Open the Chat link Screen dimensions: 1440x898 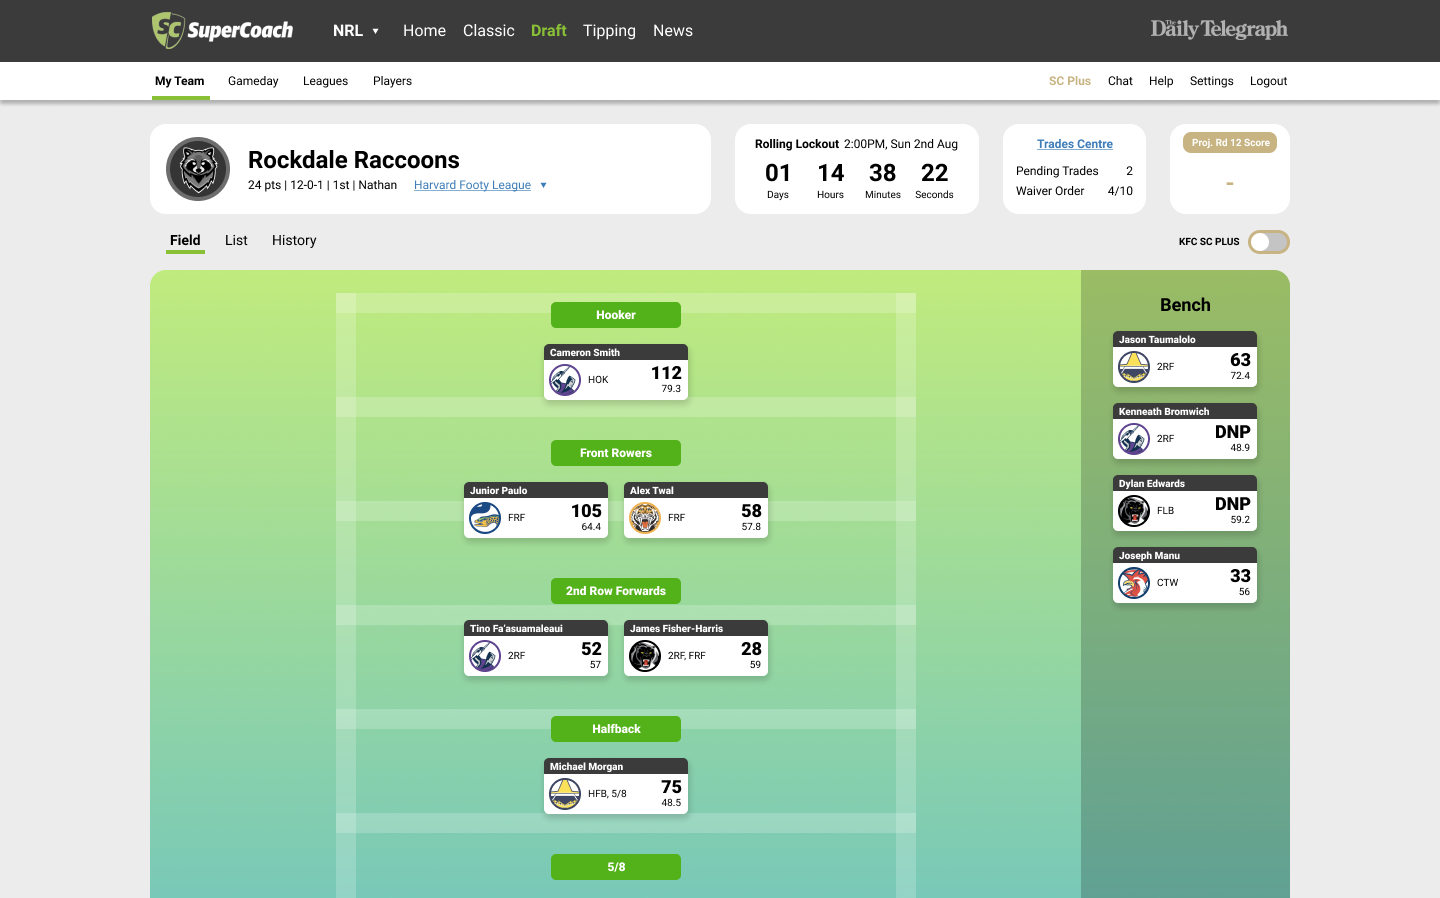click(x=1120, y=81)
